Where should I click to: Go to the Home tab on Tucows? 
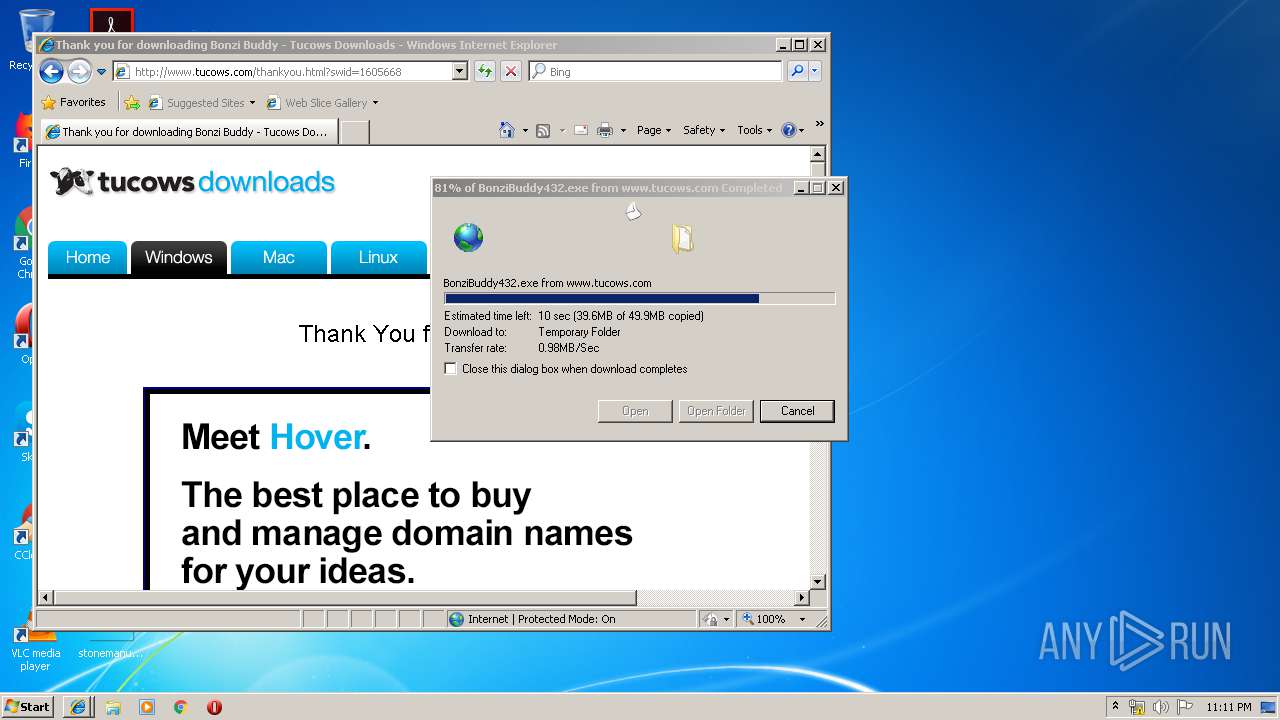88,257
